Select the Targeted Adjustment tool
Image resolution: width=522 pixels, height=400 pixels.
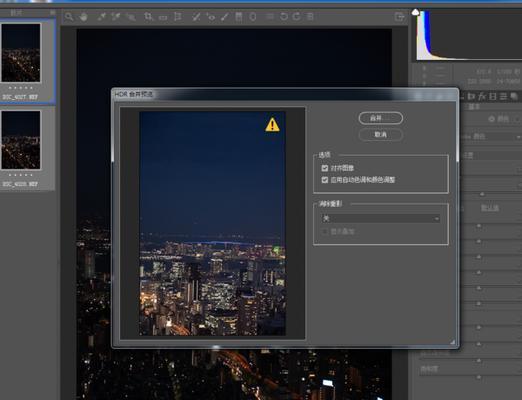[x=131, y=17]
